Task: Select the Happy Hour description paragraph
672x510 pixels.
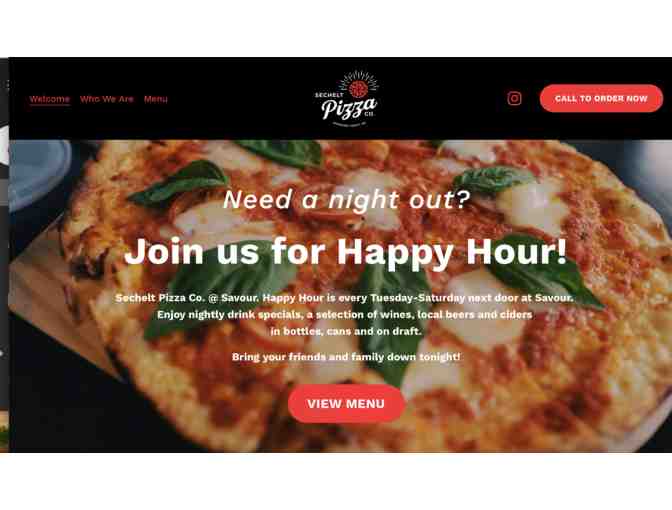Action: pyautogui.click(x=344, y=315)
